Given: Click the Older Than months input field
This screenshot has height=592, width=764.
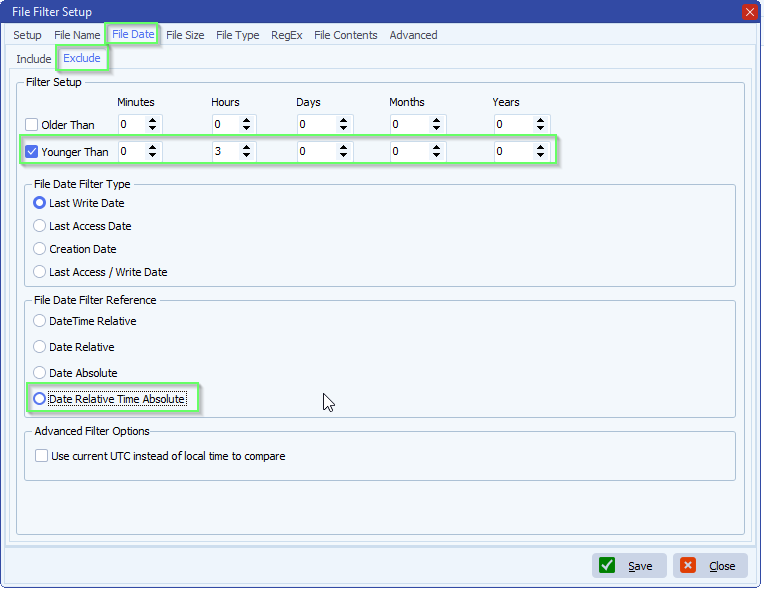Looking at the screenshot, I should tap(410, 124).
